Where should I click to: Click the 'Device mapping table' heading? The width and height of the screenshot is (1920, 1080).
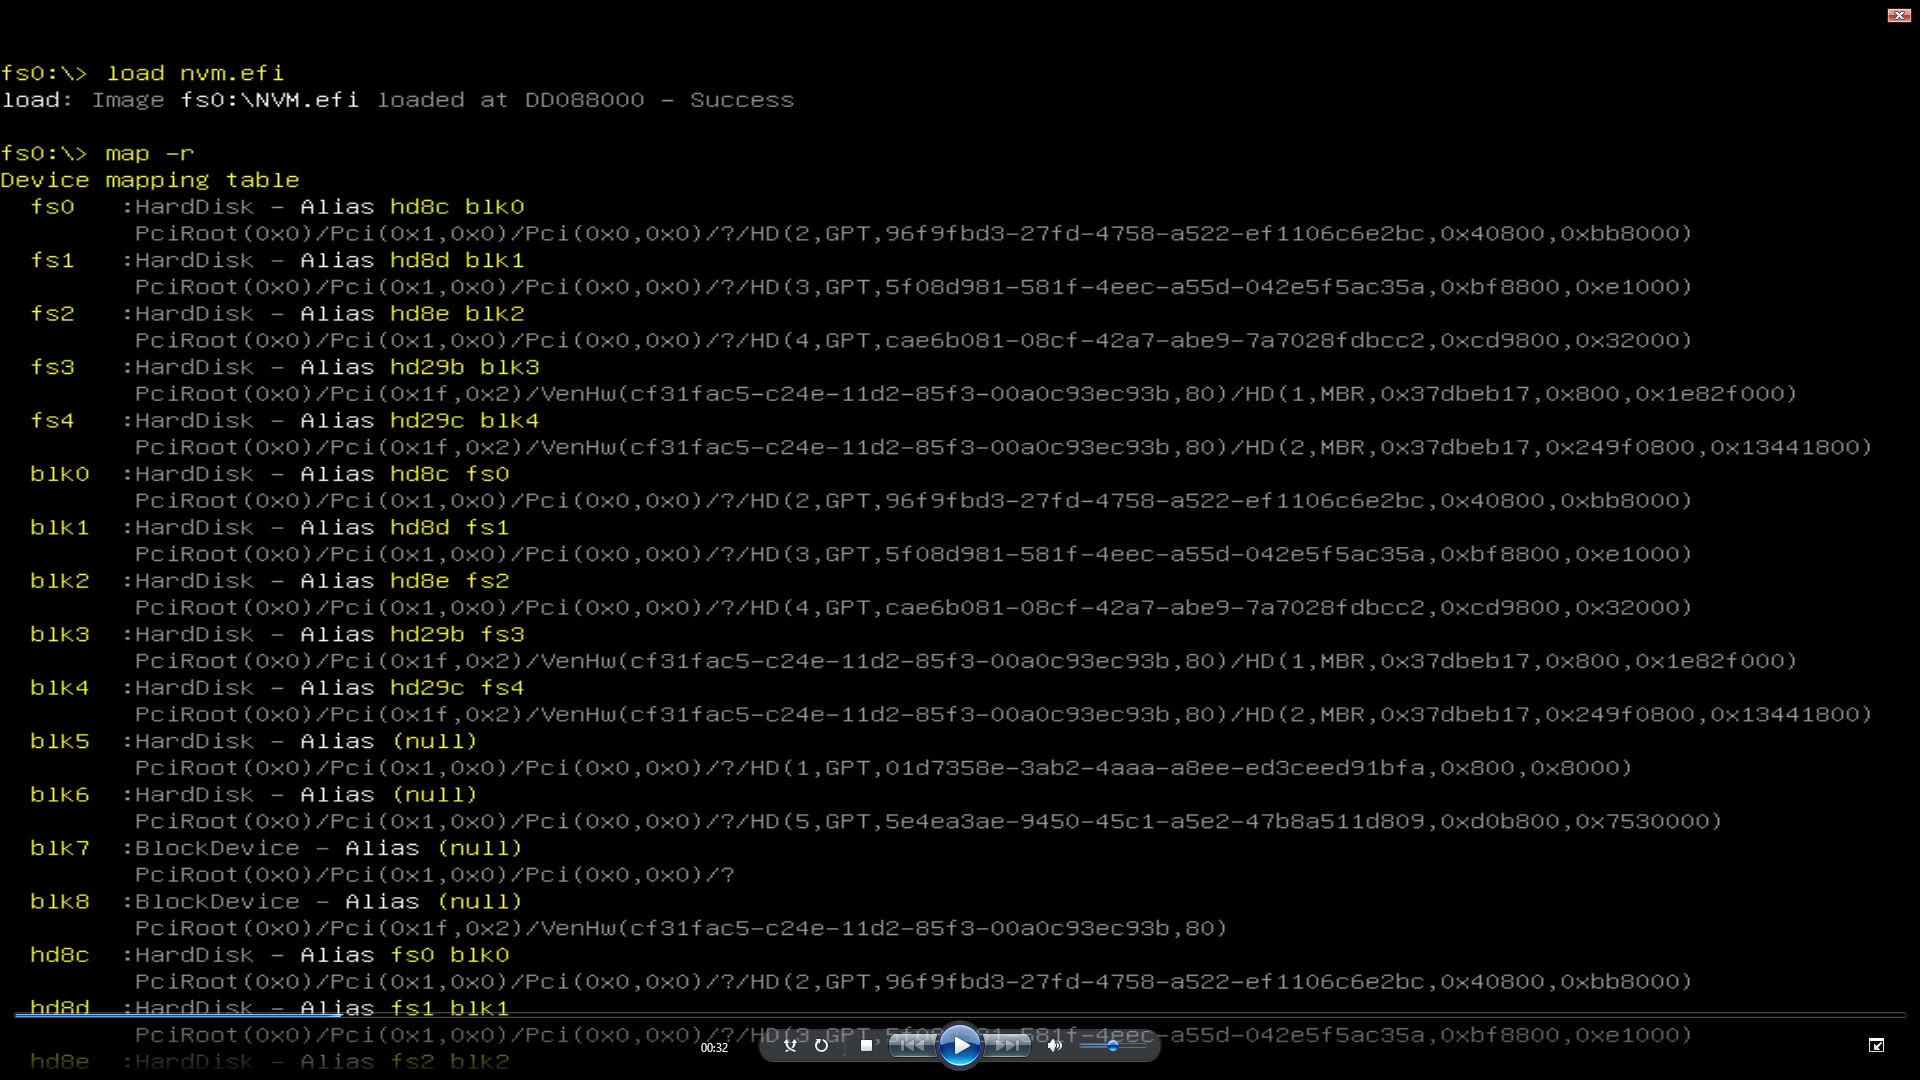point(150,180)
